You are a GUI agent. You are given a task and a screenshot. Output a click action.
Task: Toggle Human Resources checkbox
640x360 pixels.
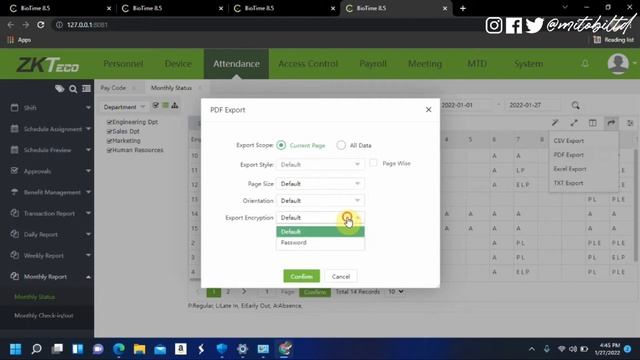tap(109, 150)
